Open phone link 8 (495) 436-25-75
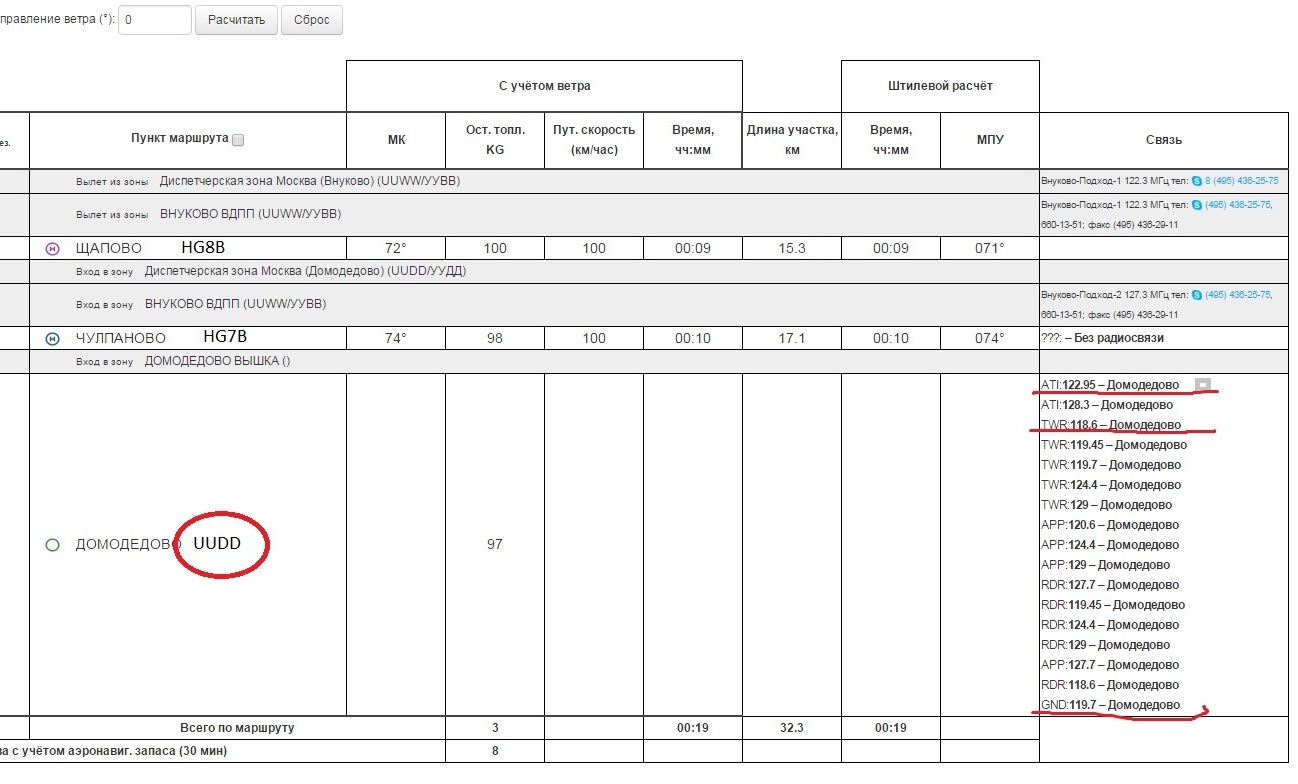1298x784 pixels. point(1241,181)
